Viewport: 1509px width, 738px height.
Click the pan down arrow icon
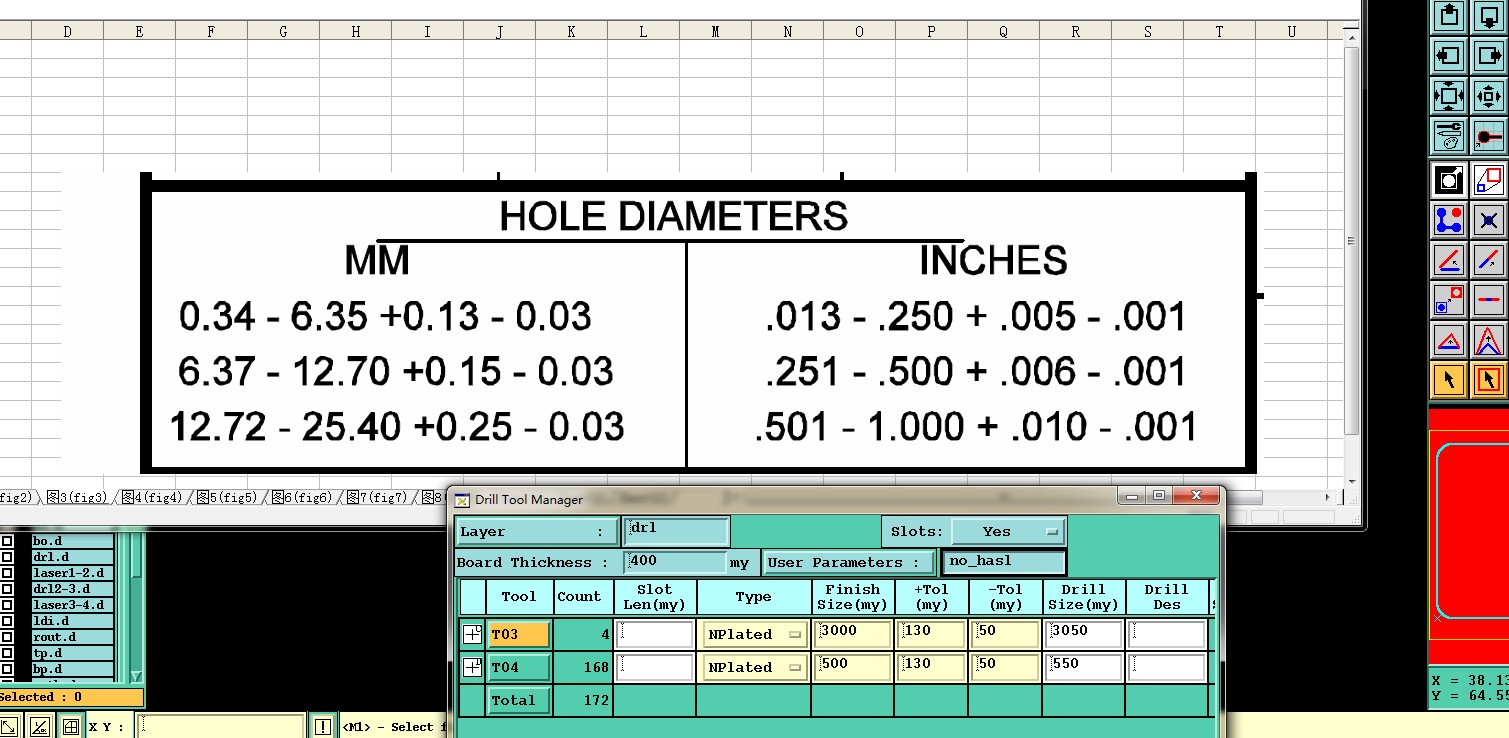point(1489,15)
